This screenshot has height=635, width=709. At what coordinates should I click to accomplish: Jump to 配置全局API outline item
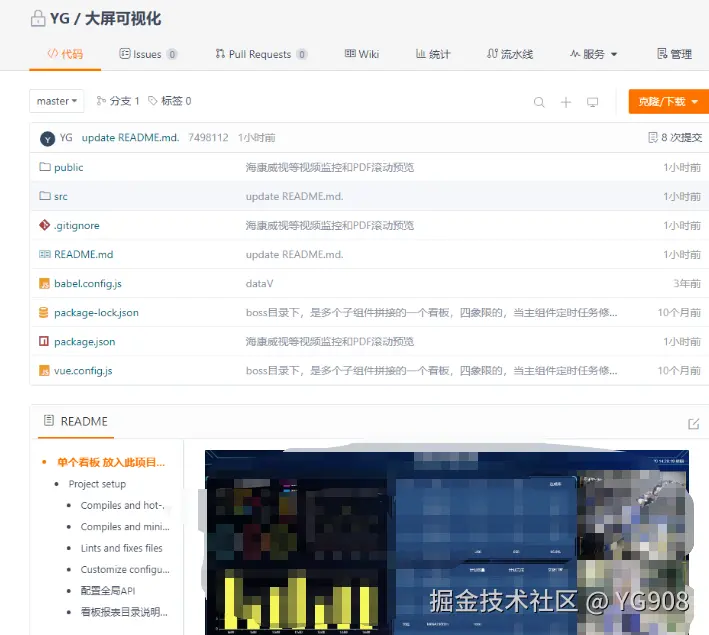108,591
